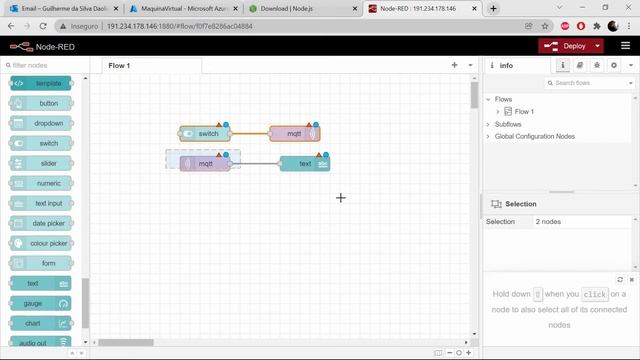
Task: Focus the filter nodes search box
Action: 45,65
